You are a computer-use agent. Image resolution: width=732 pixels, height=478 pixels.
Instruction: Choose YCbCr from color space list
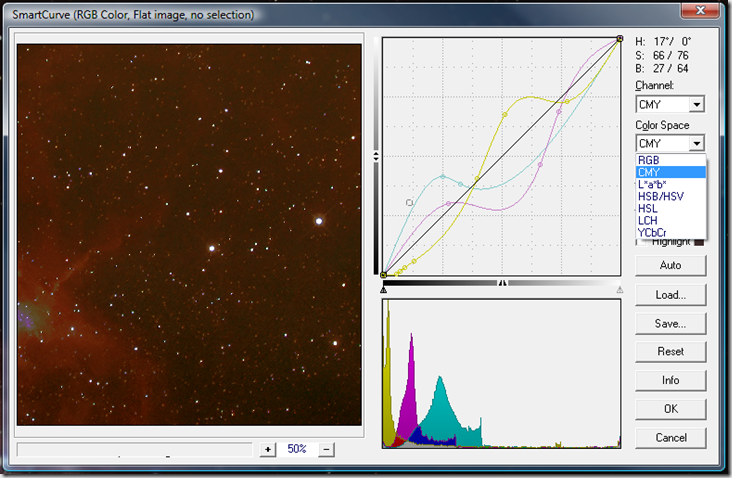(x=670, y=232)
